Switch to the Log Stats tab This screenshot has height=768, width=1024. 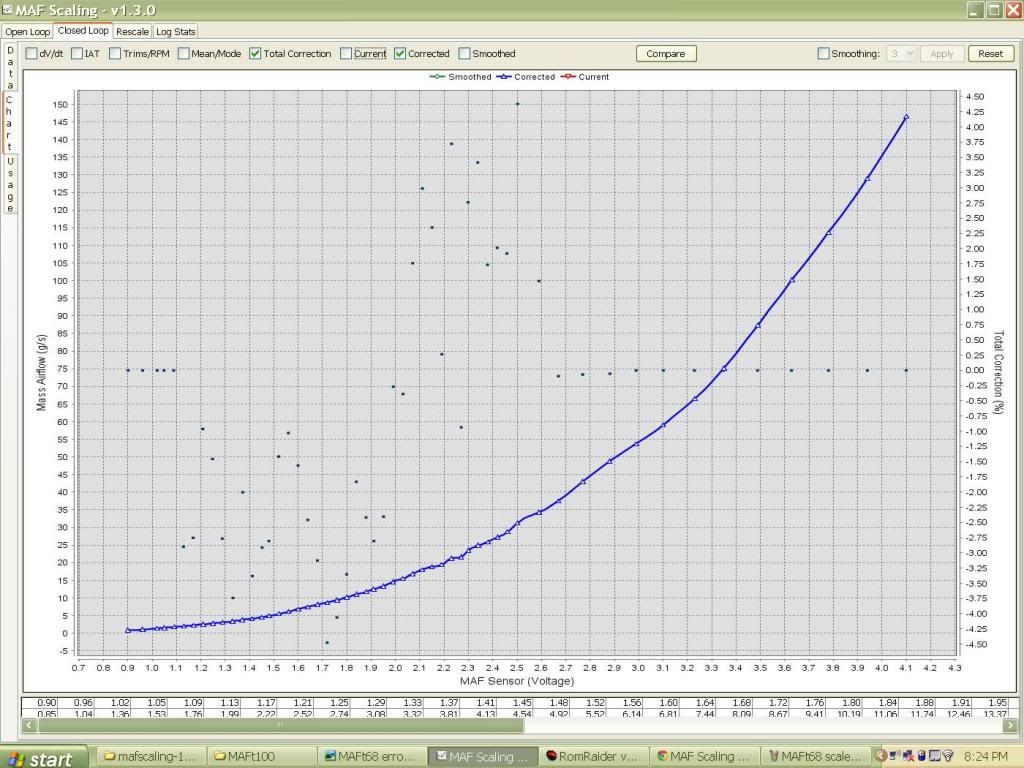point(176,31)
